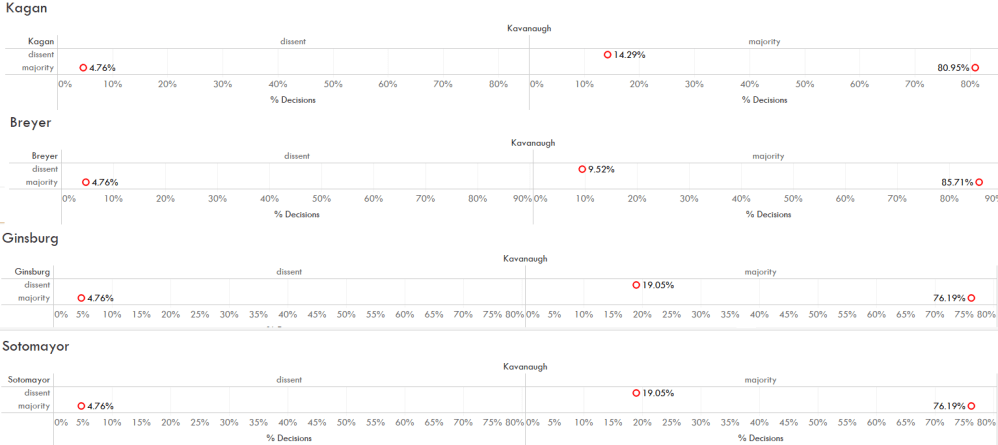Click the 19.05% circle in the Ginsburg chart
The image size is (998, 445).
point(636,285)
